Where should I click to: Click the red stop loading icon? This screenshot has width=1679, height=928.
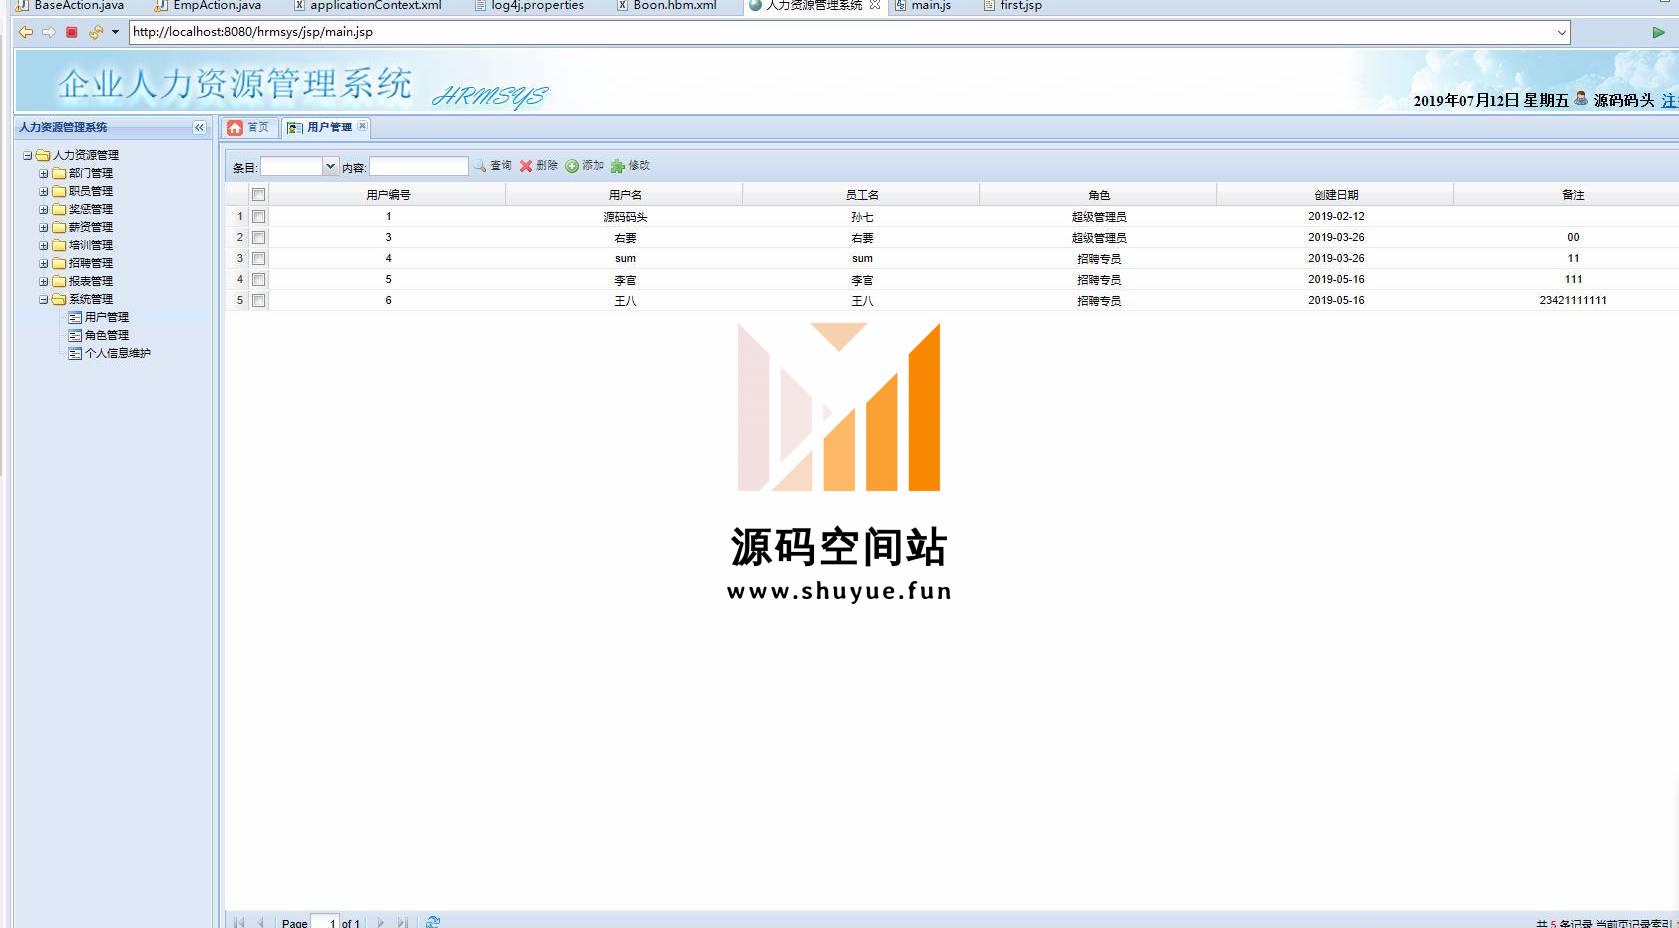click(72, 32)
